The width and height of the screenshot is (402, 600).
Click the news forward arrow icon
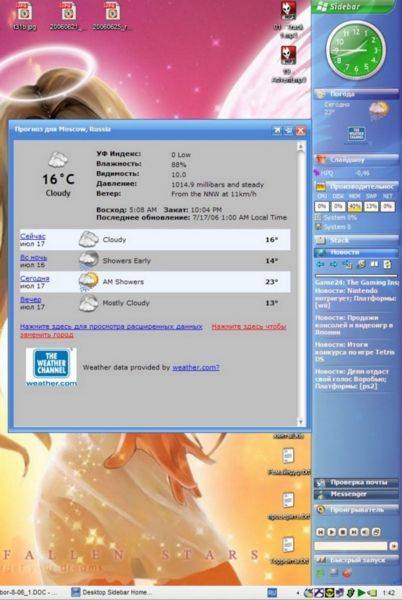click(334, 264)
